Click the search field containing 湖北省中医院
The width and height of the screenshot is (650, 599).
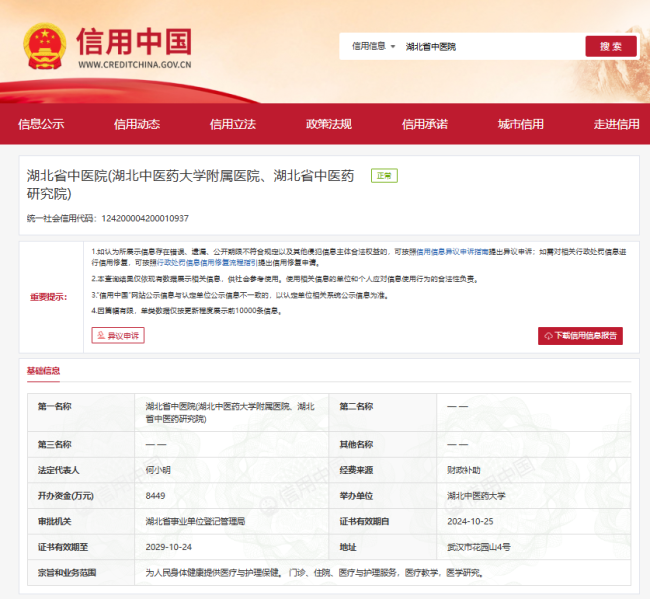tap(490, 46)
